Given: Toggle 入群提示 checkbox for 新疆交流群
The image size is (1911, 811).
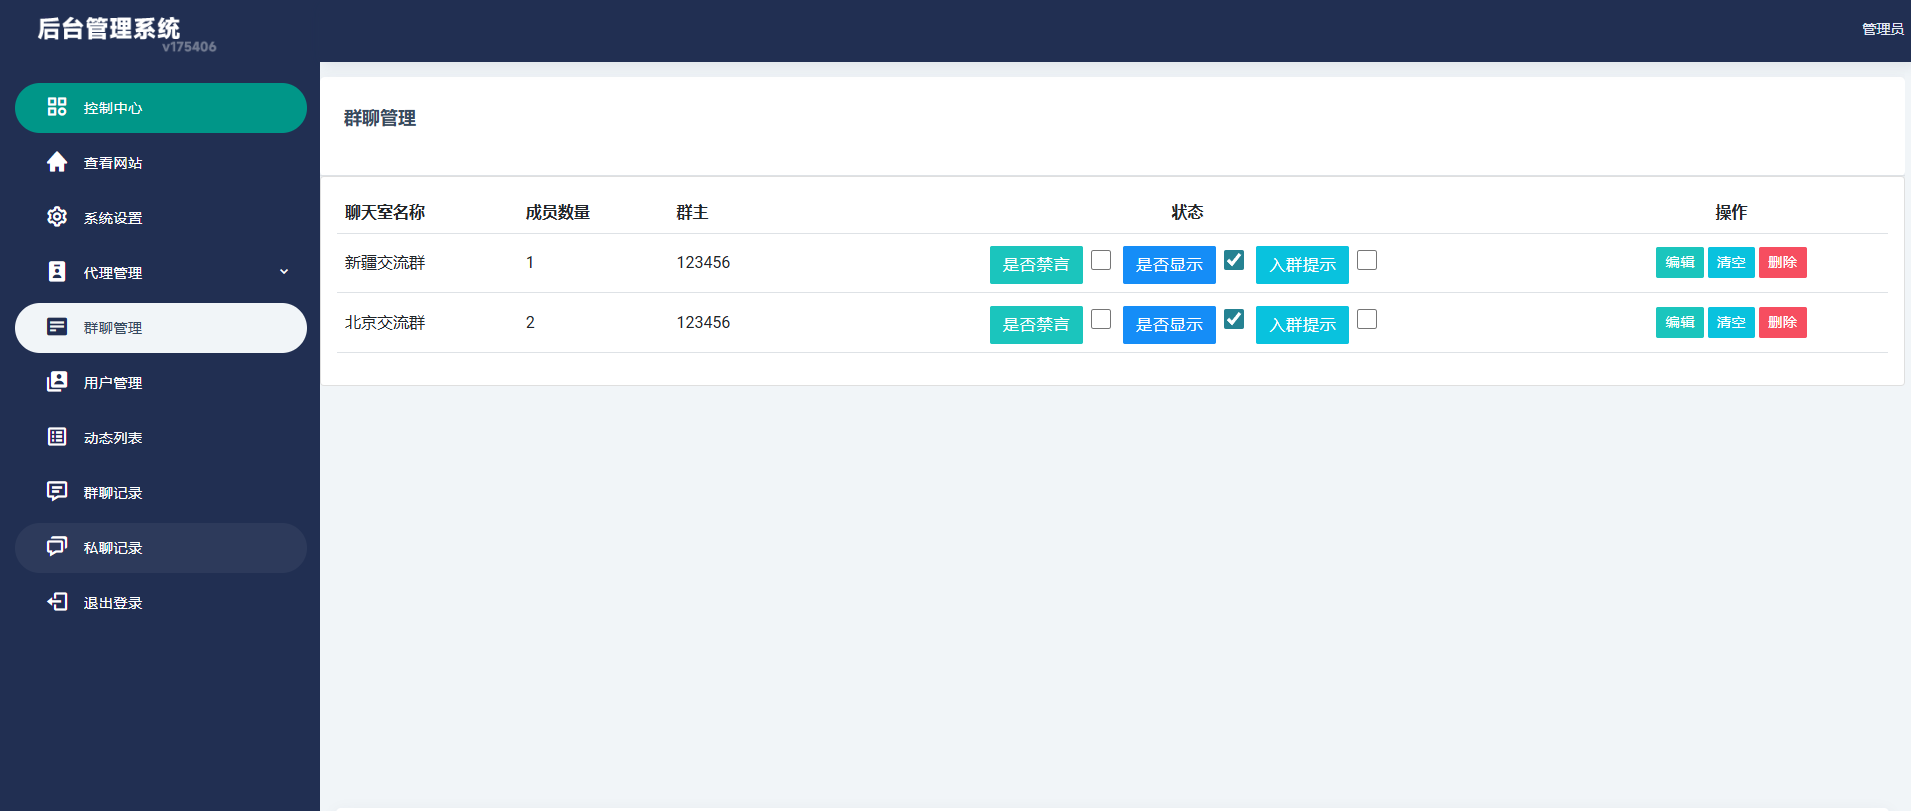Looking at the screenshot, I should (x=1367, y=260).
